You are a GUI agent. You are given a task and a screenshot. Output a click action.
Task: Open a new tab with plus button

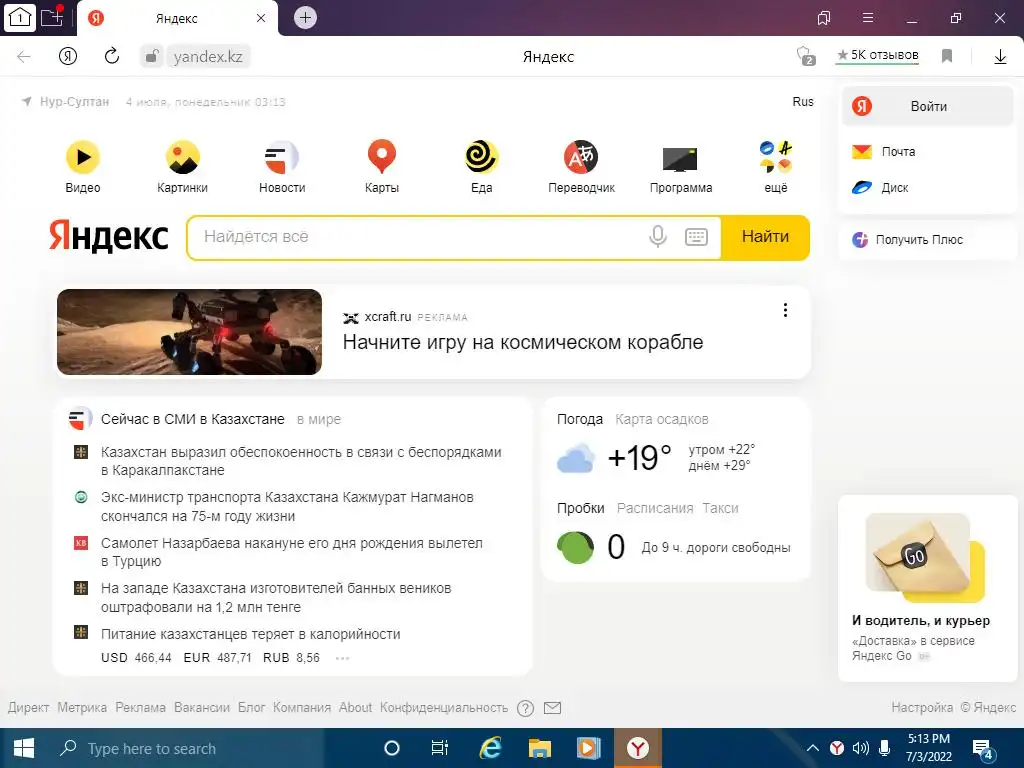(x=305, y=18)
